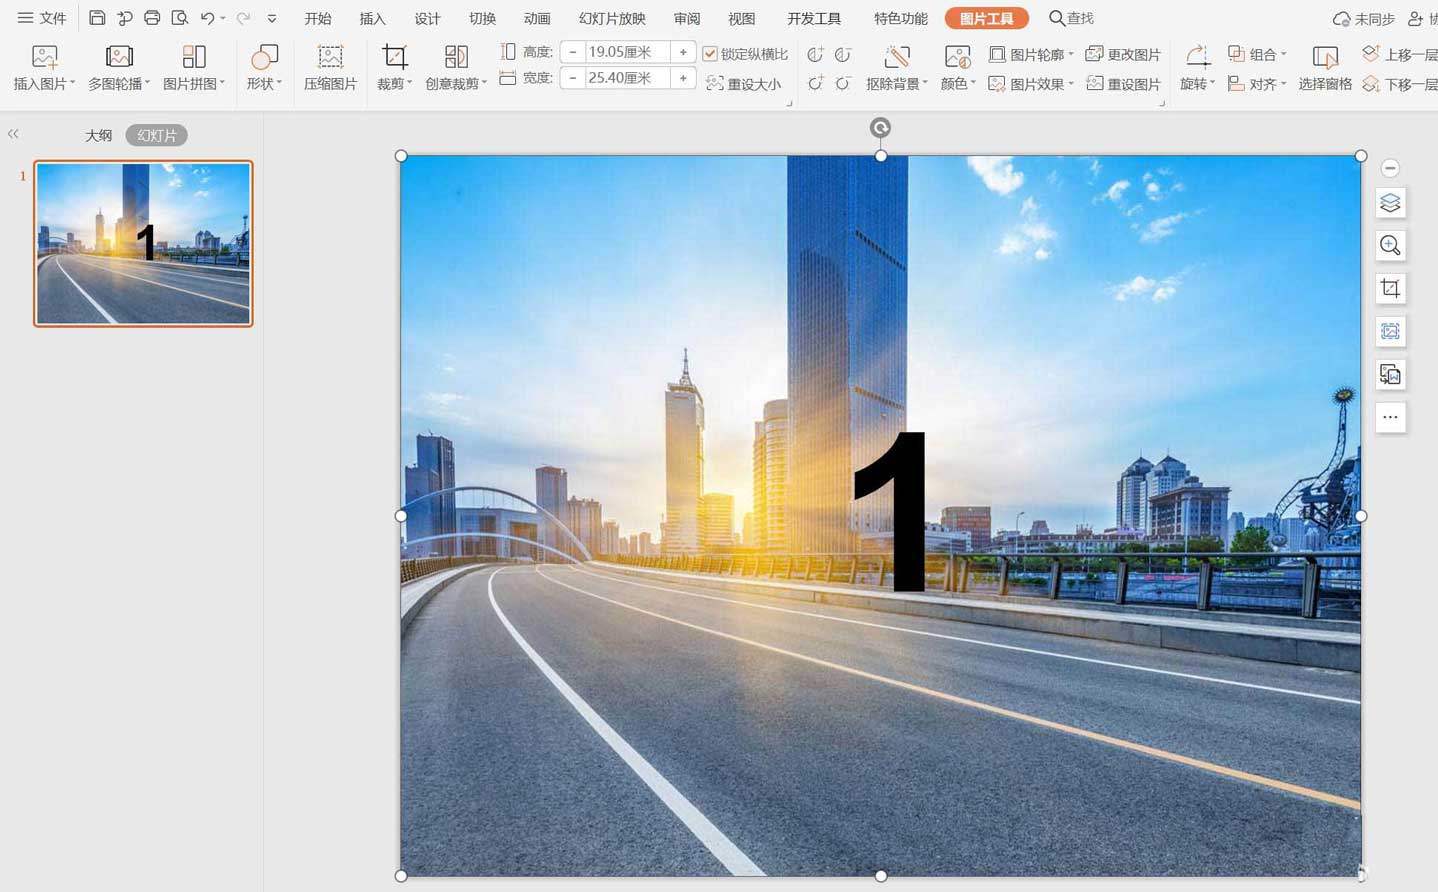The image size is (1438, 892).
Task: Click the layers icon in floating sidebar
Action: point(1390,203)
